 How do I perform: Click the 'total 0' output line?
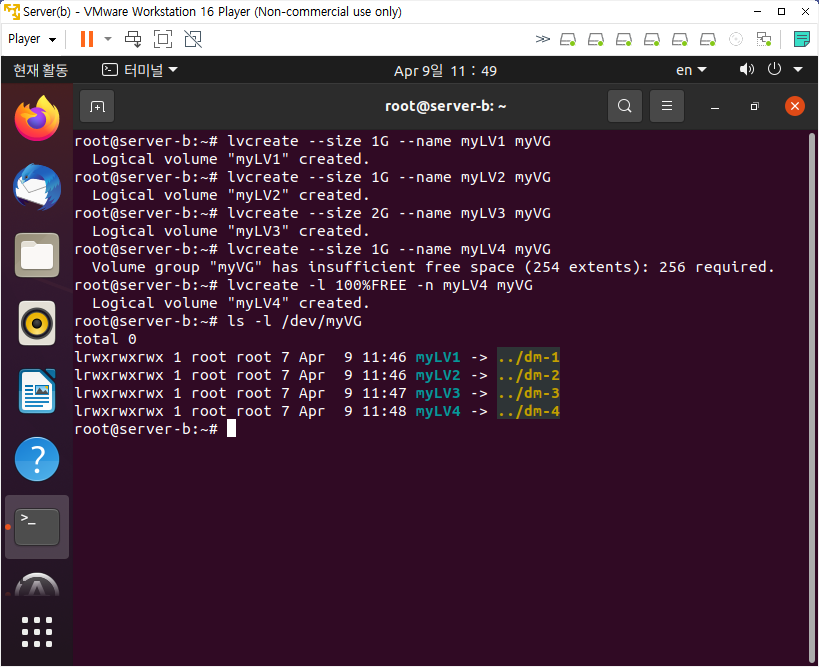(106, 339)
